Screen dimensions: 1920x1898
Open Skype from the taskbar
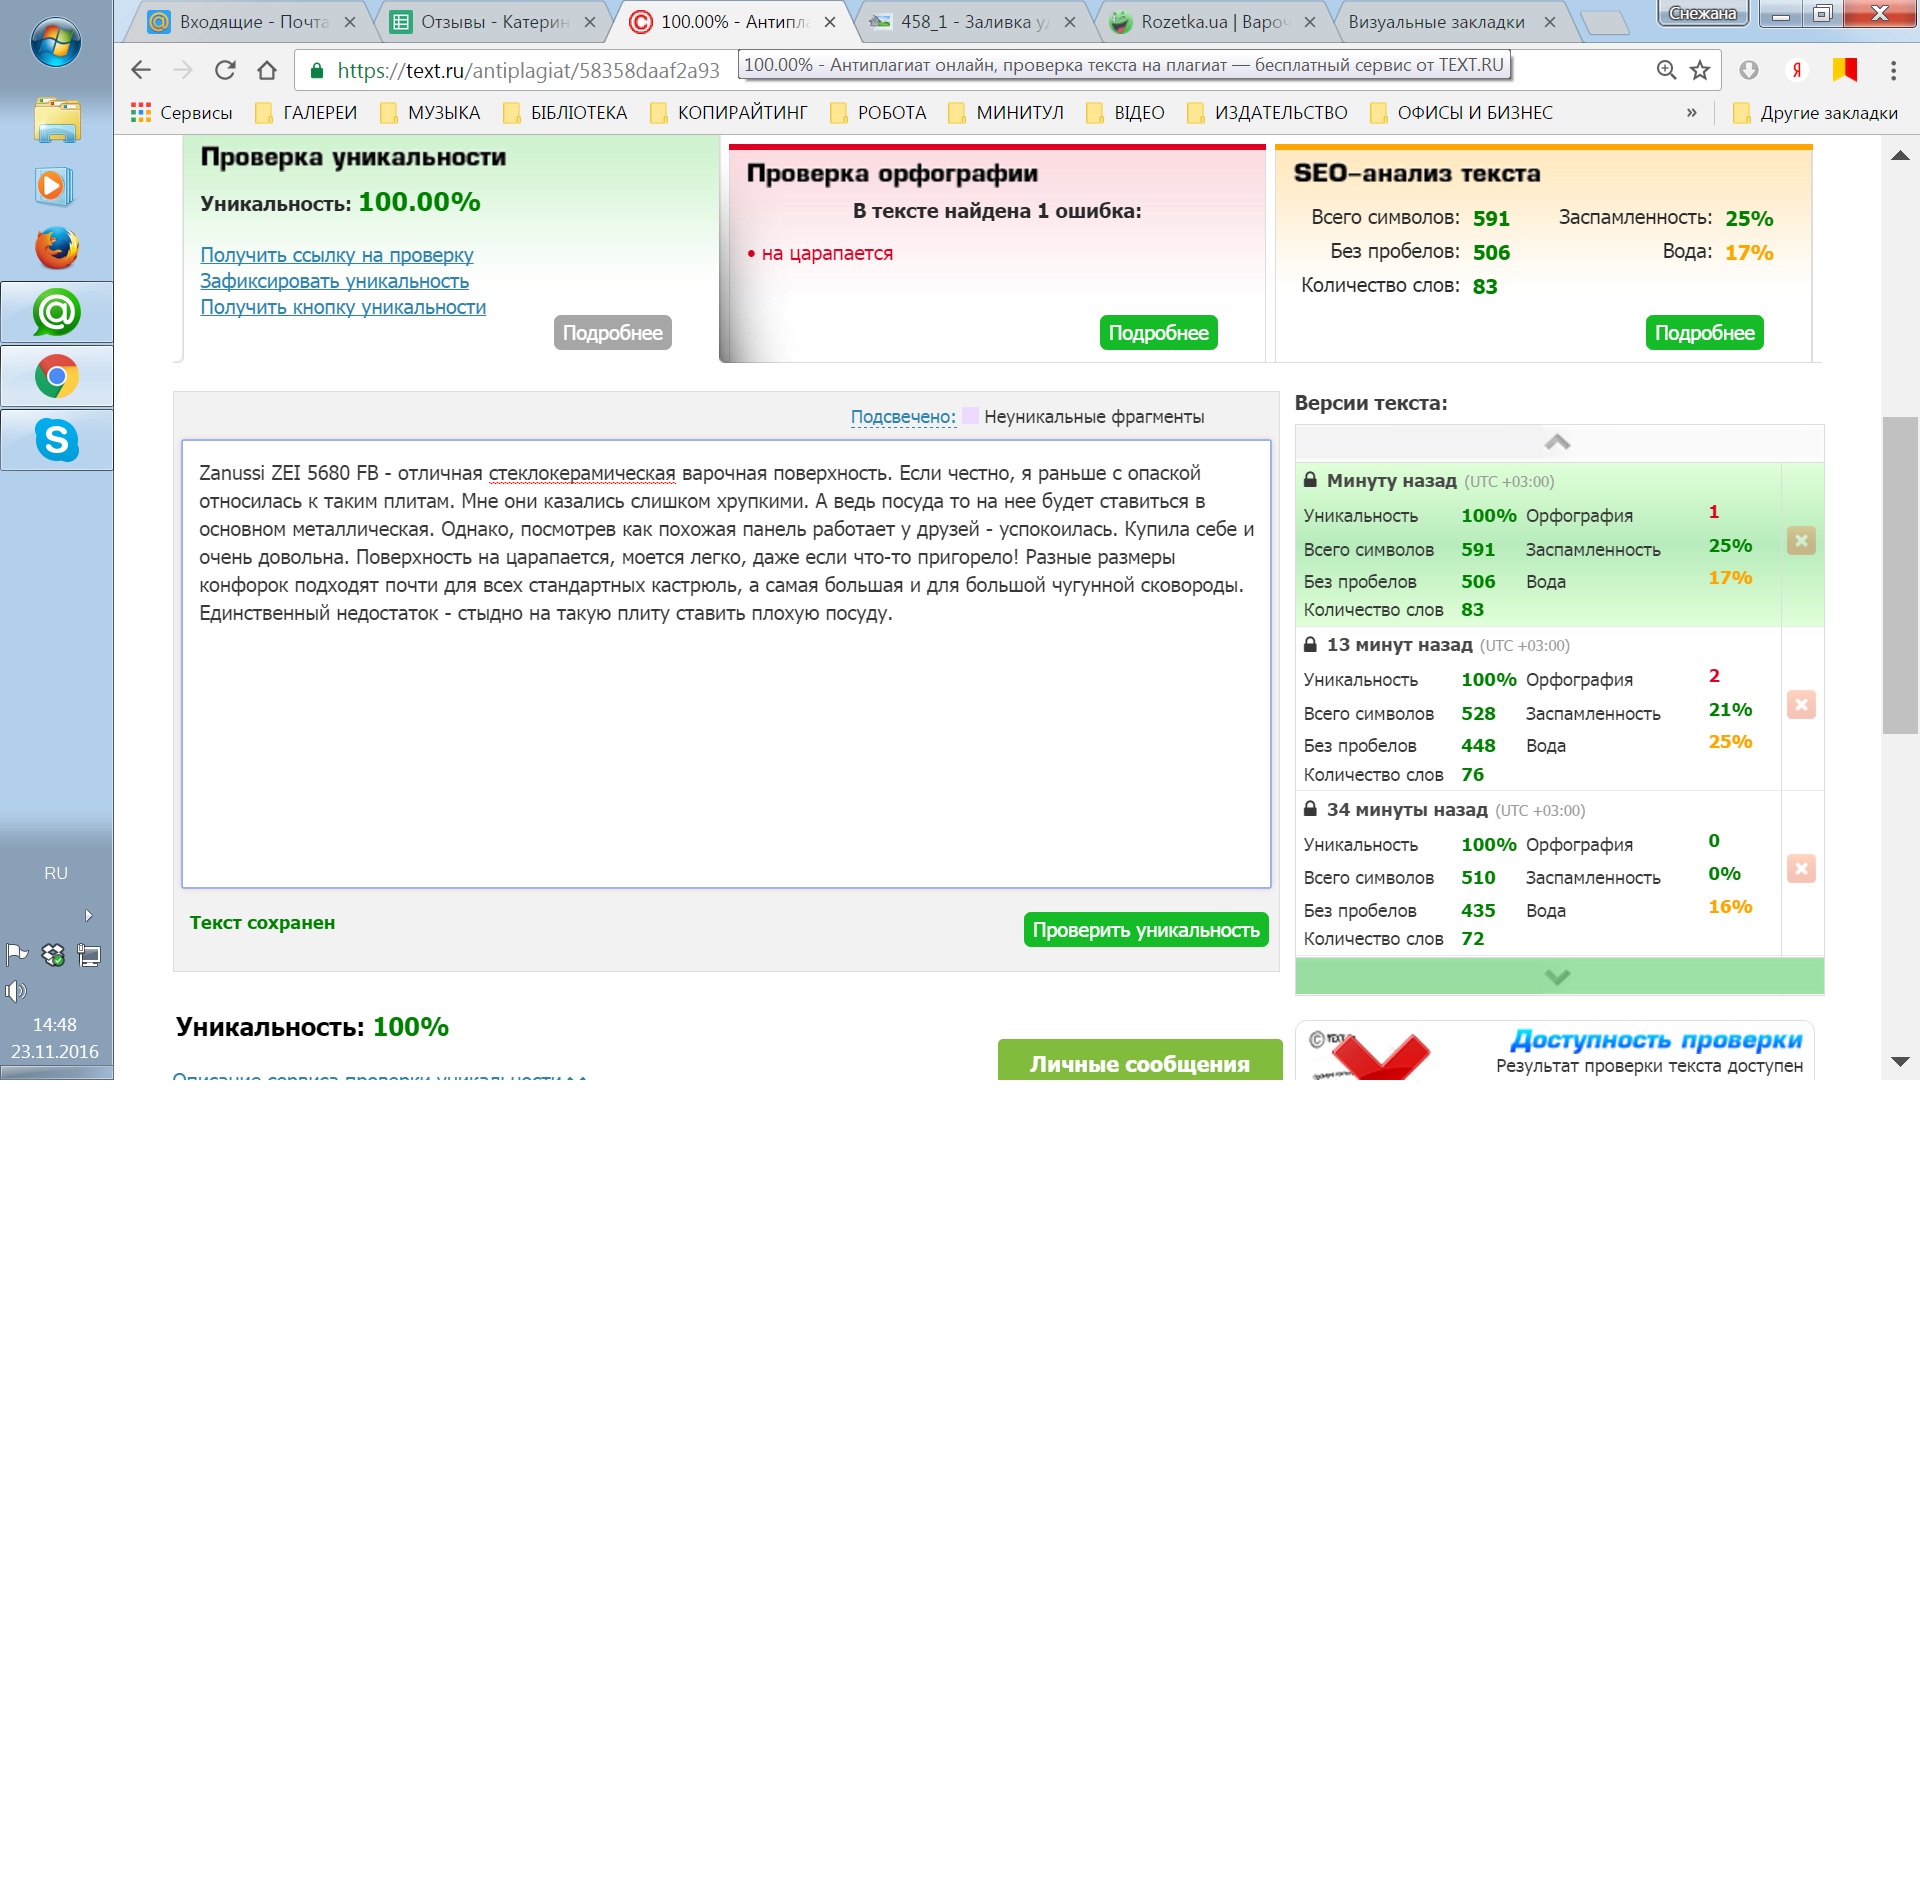tap(57, 440)
